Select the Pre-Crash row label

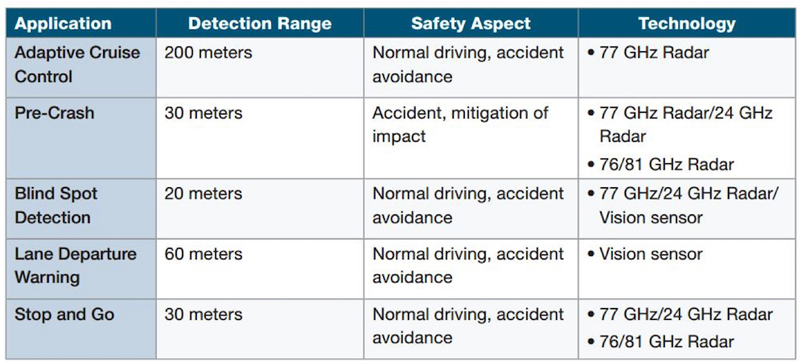click(55, 113)
